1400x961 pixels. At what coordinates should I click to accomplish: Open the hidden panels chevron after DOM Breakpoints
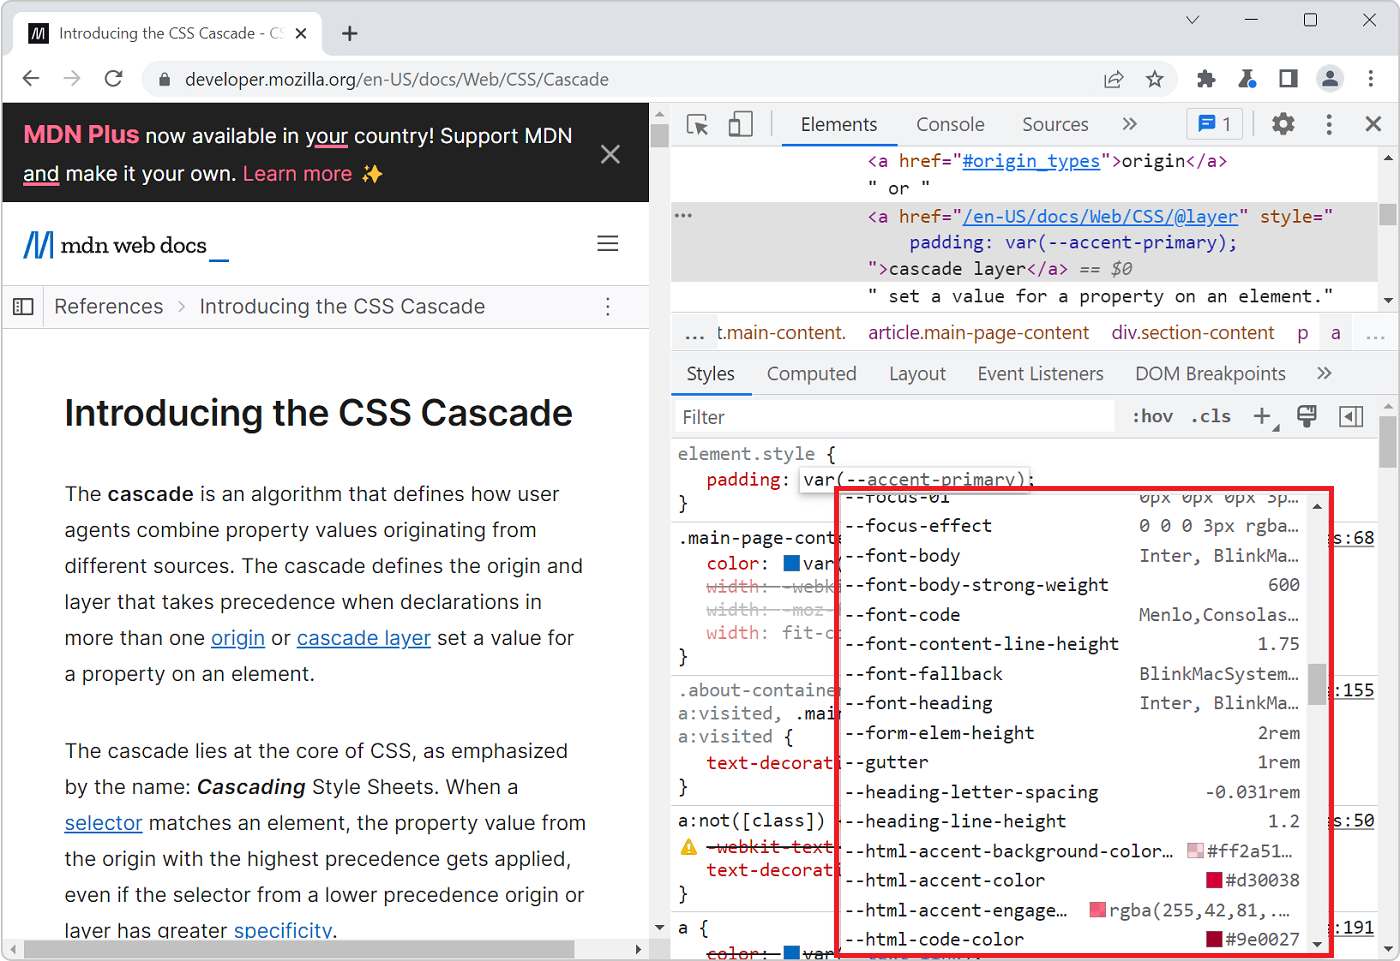pos(1324,372)
